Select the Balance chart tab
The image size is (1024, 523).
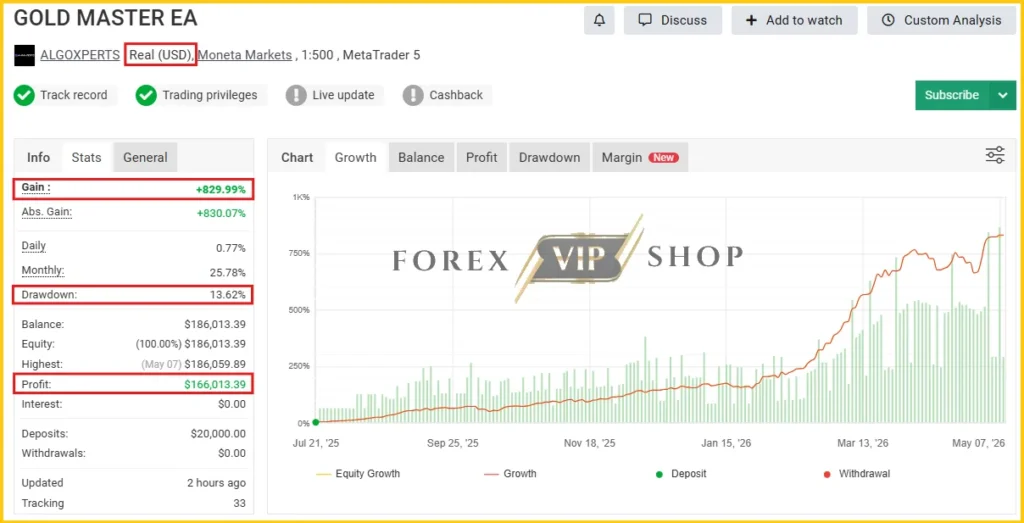tap(421, 157)
